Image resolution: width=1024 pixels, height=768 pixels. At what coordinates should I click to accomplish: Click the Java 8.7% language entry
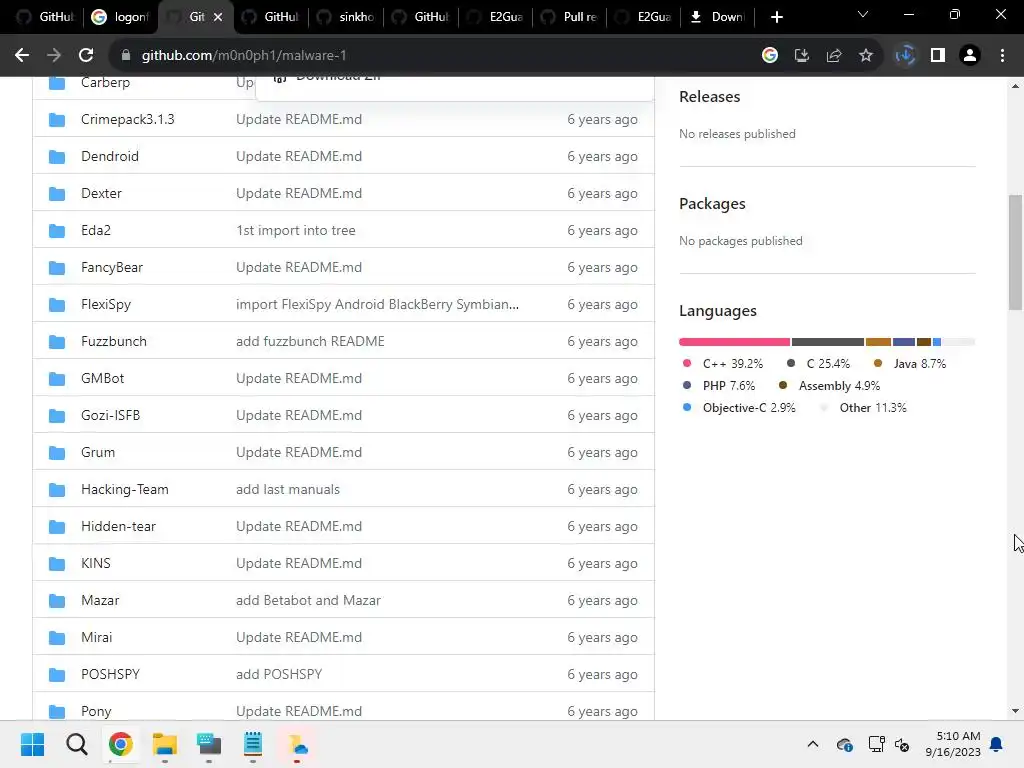coord(910,364)
